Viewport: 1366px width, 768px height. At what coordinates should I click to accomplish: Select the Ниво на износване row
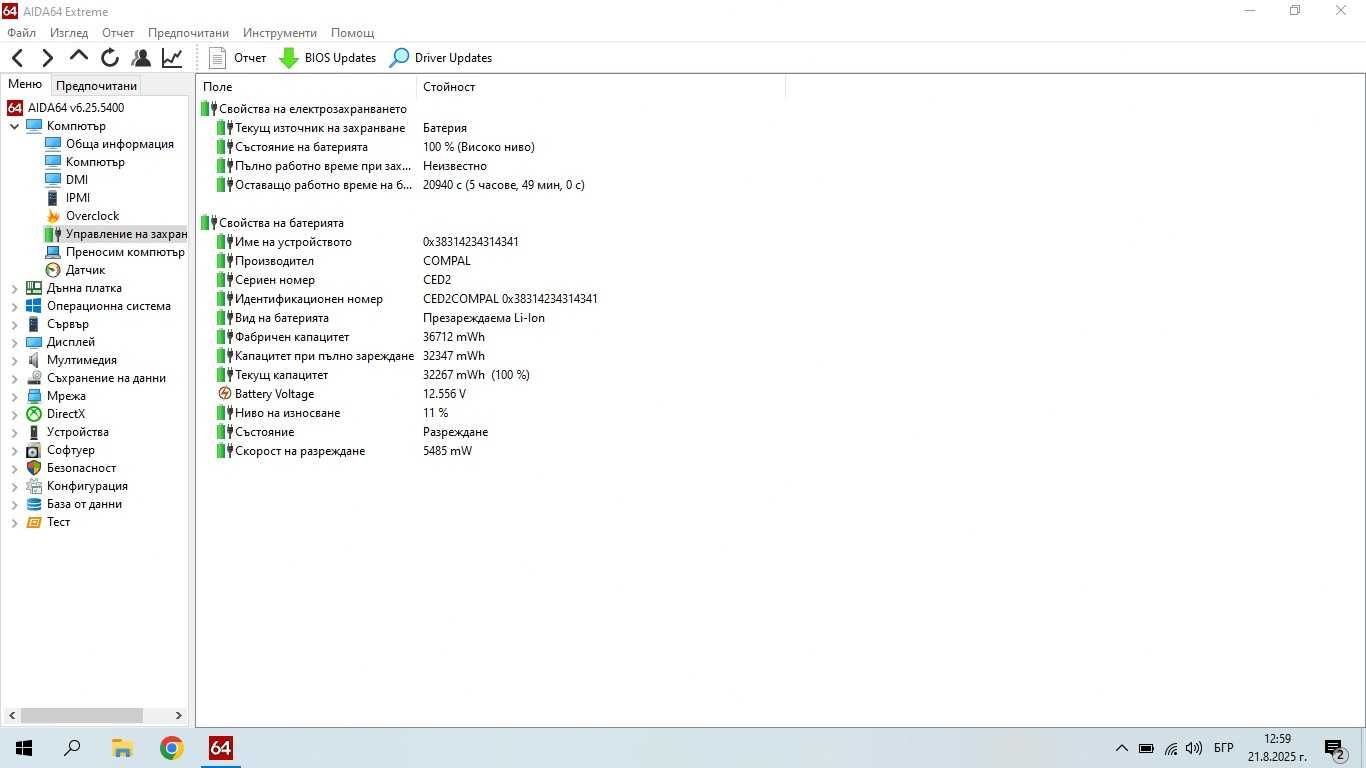click(x=332, y=413)
